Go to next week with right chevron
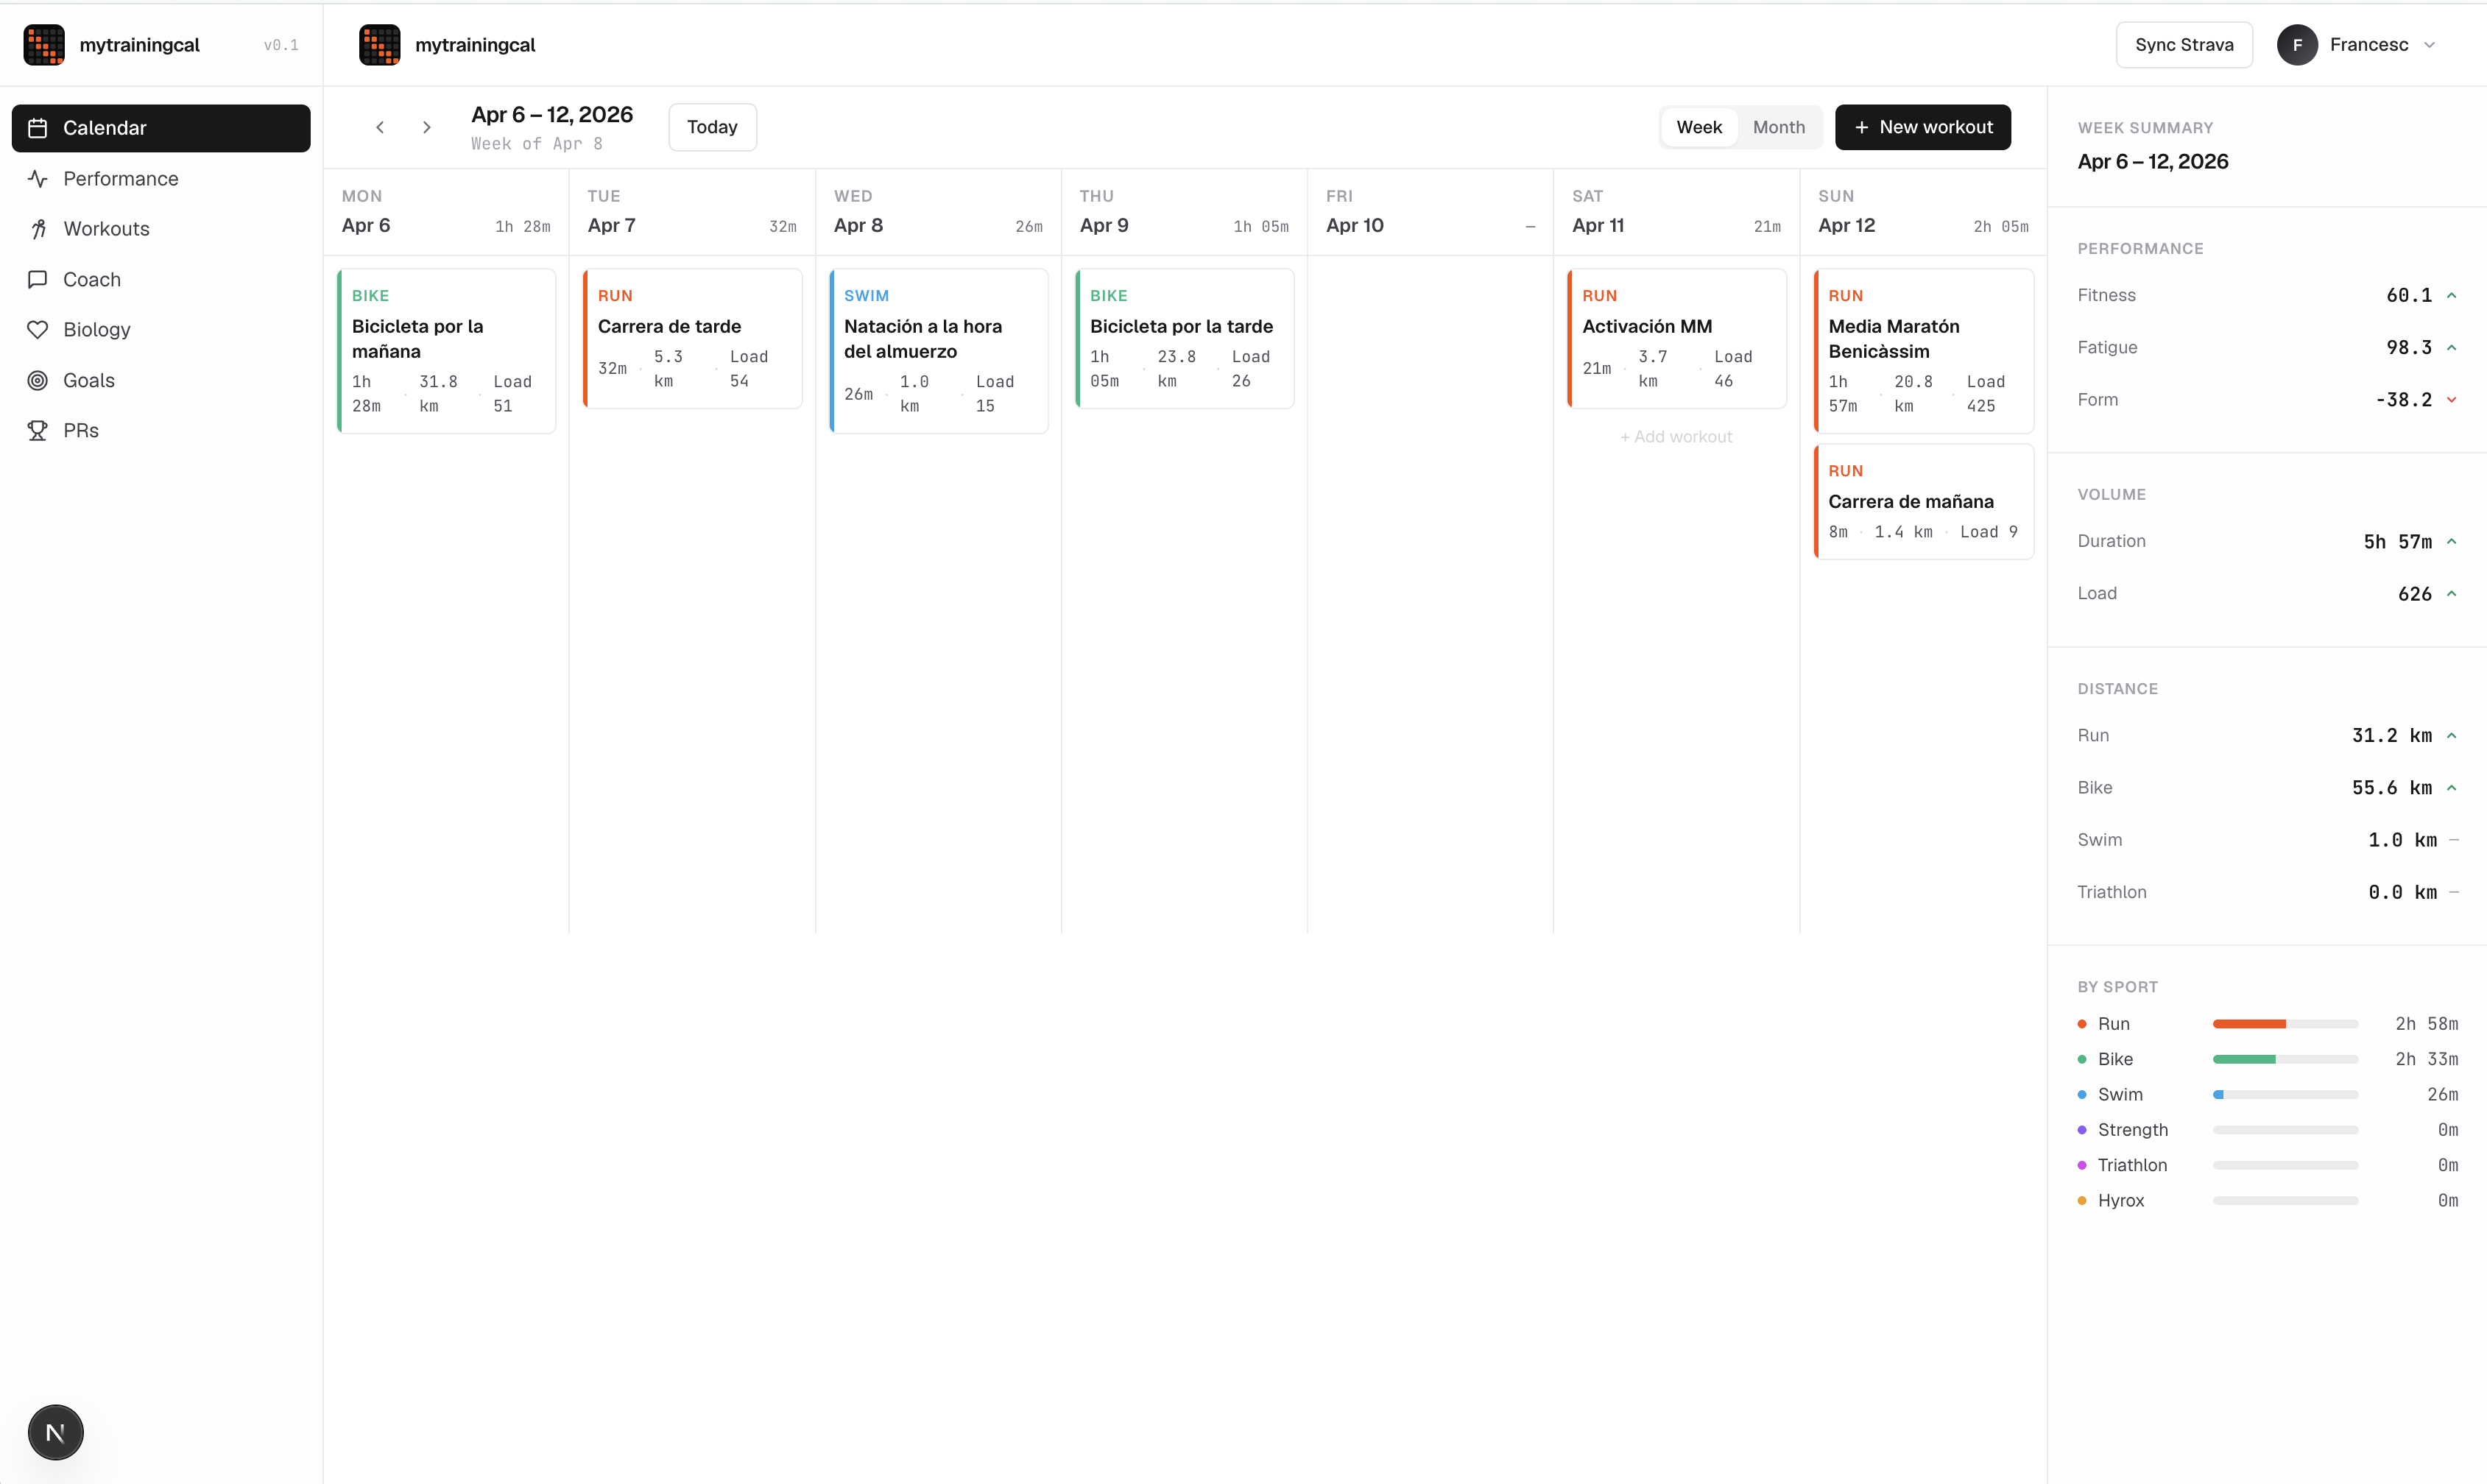This screenshot has height=1484, width=2487. click(427, 127)
